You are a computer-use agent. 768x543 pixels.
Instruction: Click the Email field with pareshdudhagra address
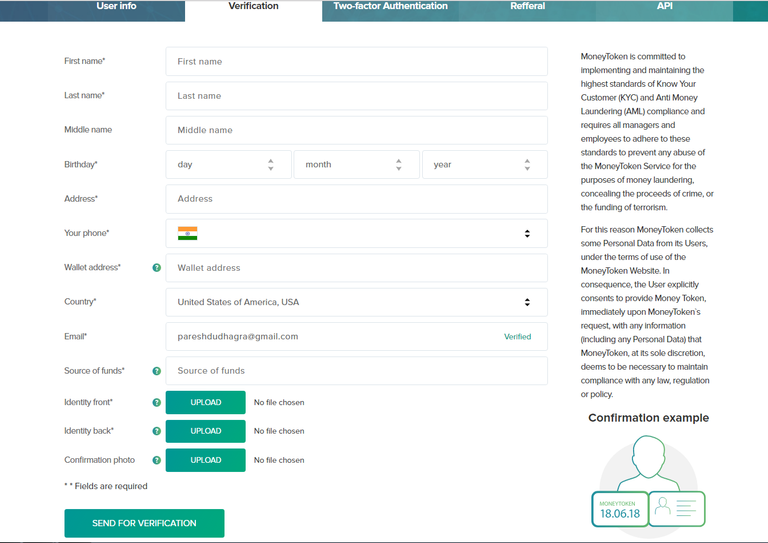[x=357, y=336]
